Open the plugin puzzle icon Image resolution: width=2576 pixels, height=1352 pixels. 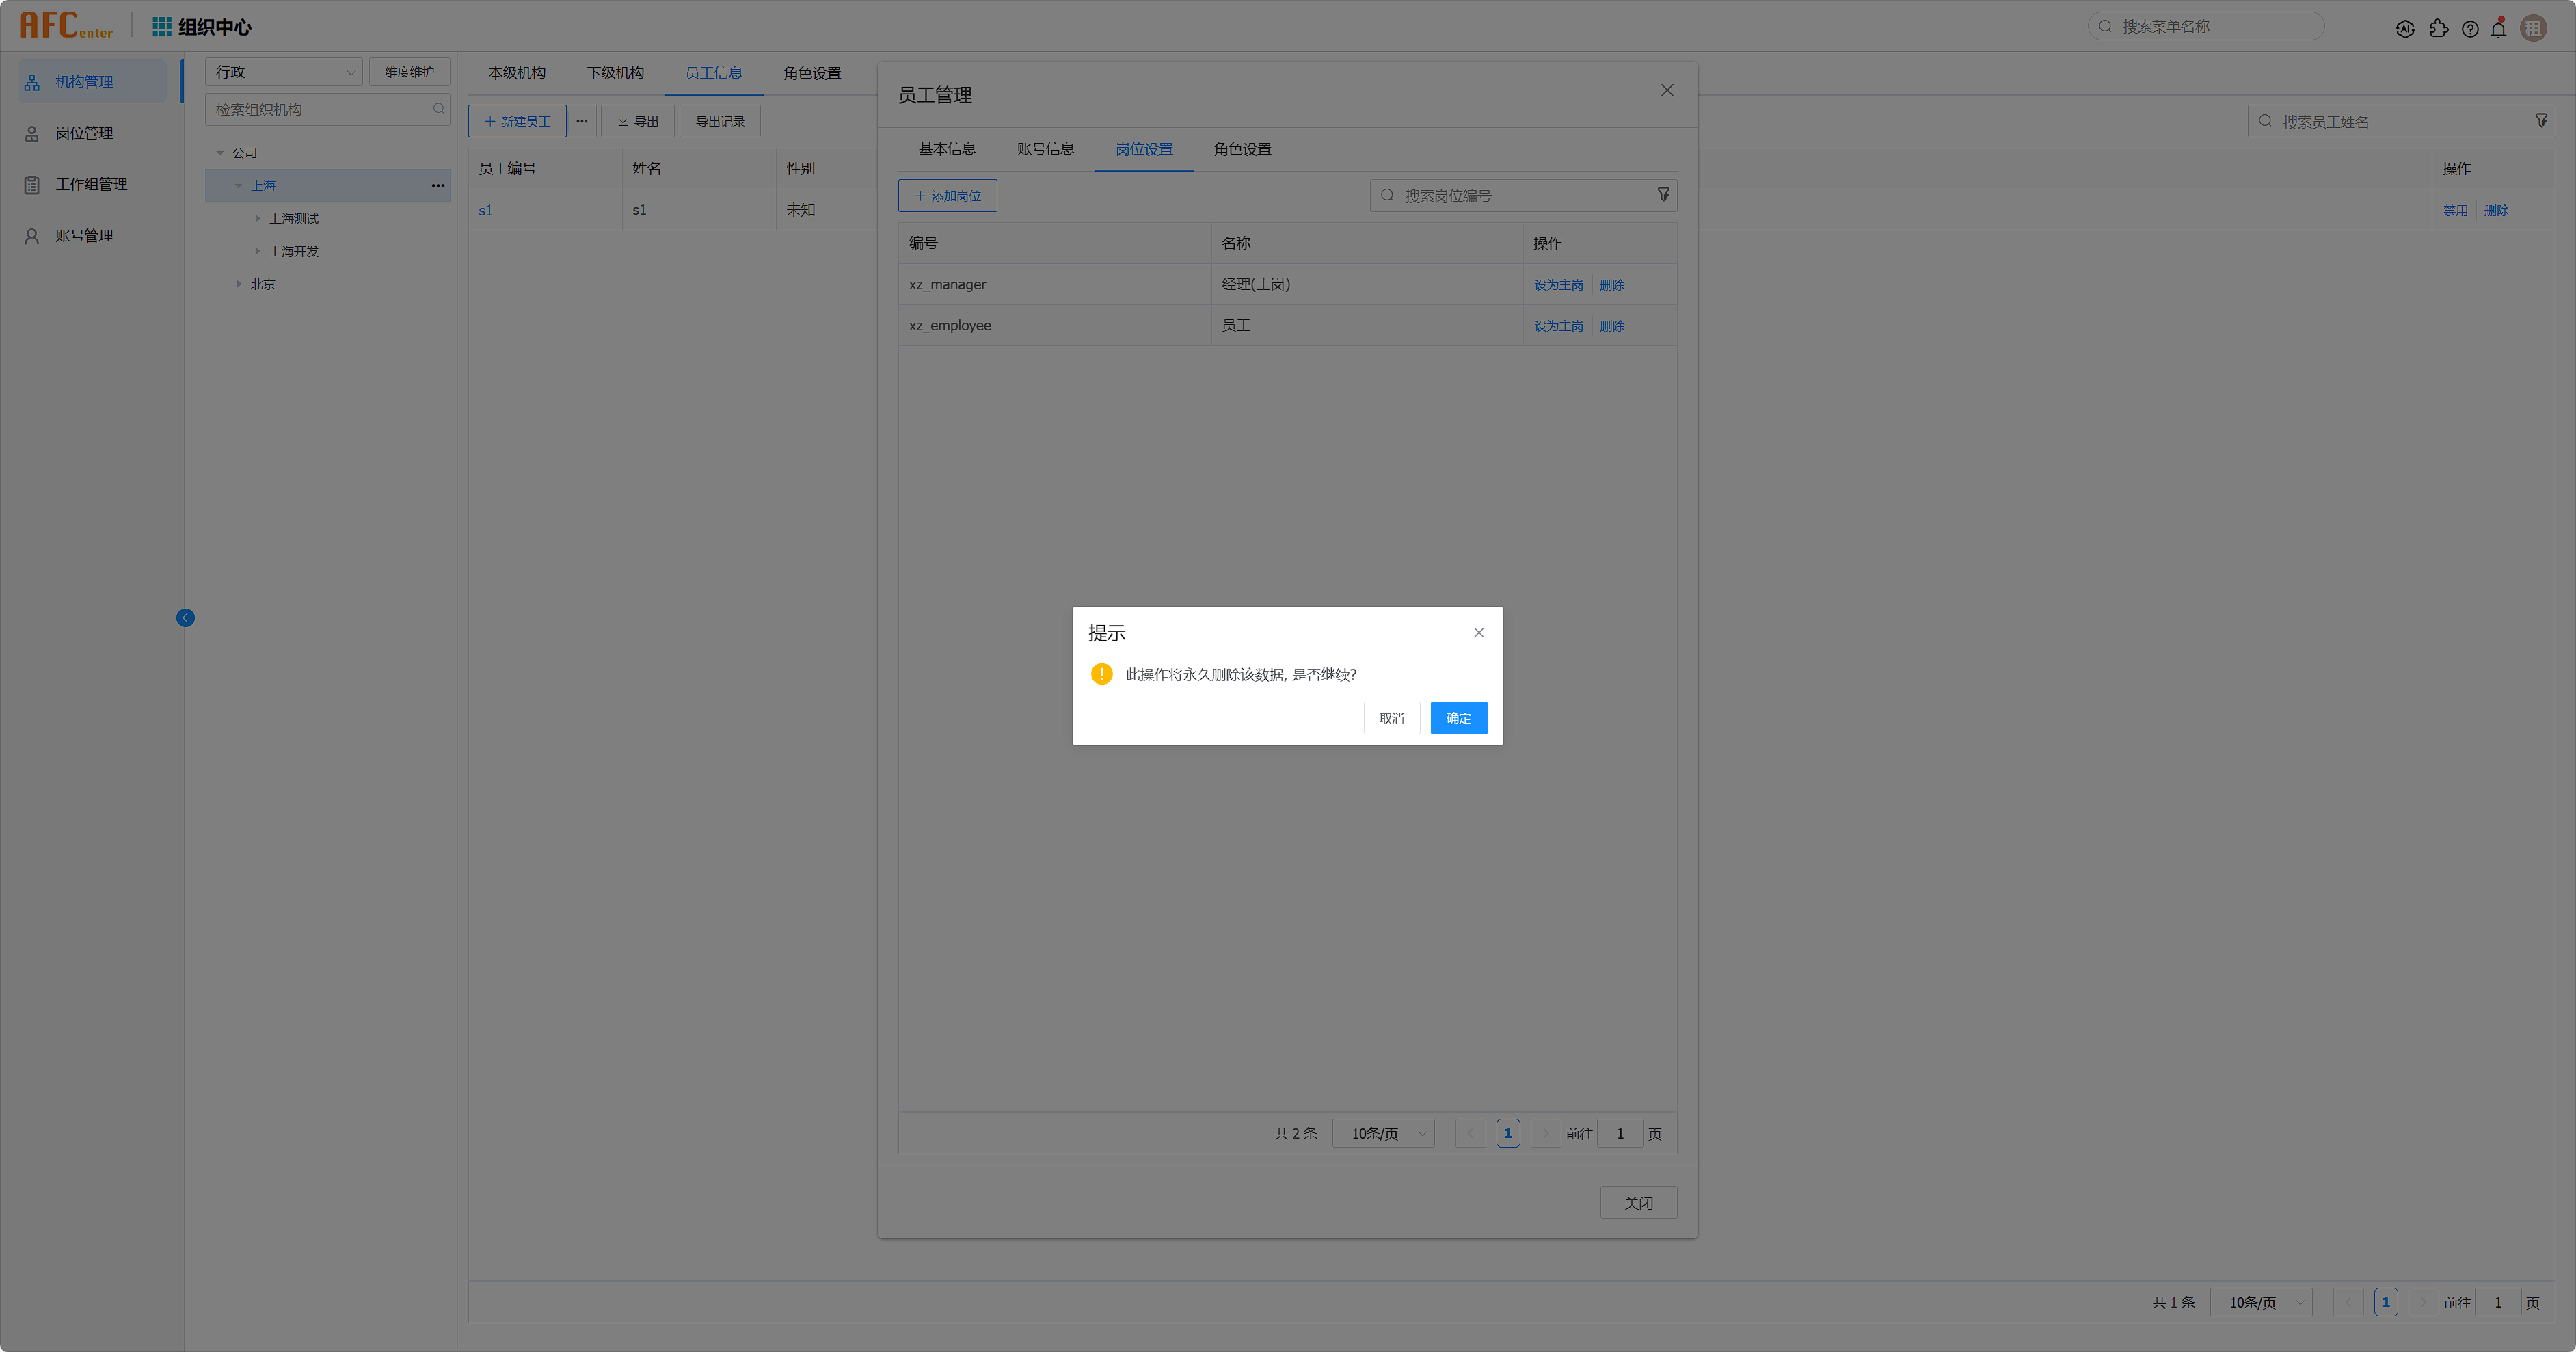[x=2438, y=28]
